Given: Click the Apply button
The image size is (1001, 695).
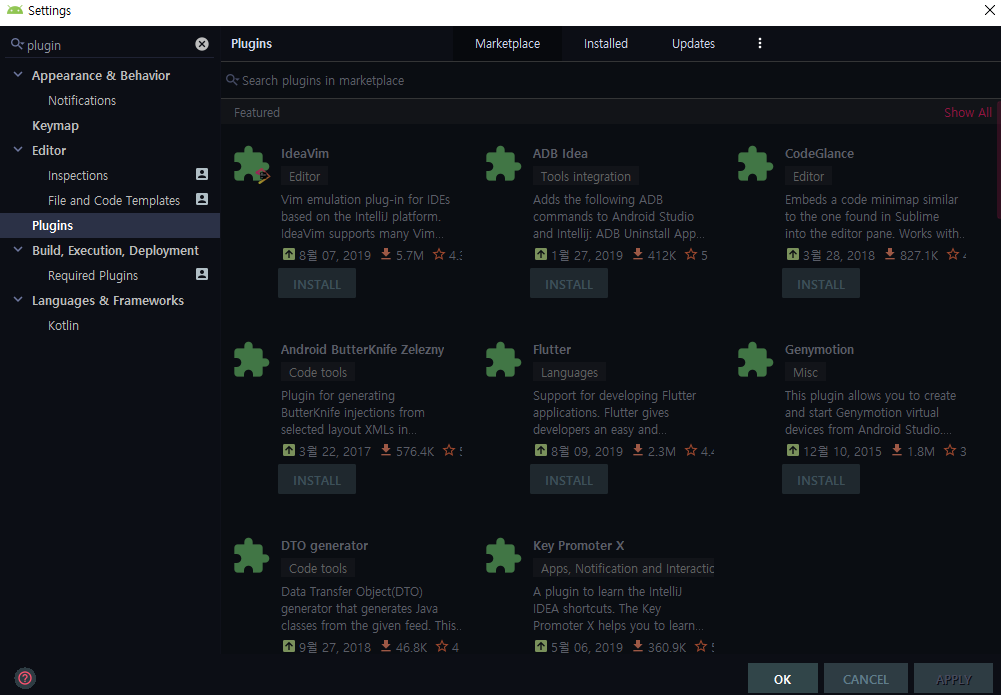Looking at the screenshot, I should click(x=954, y=679).
